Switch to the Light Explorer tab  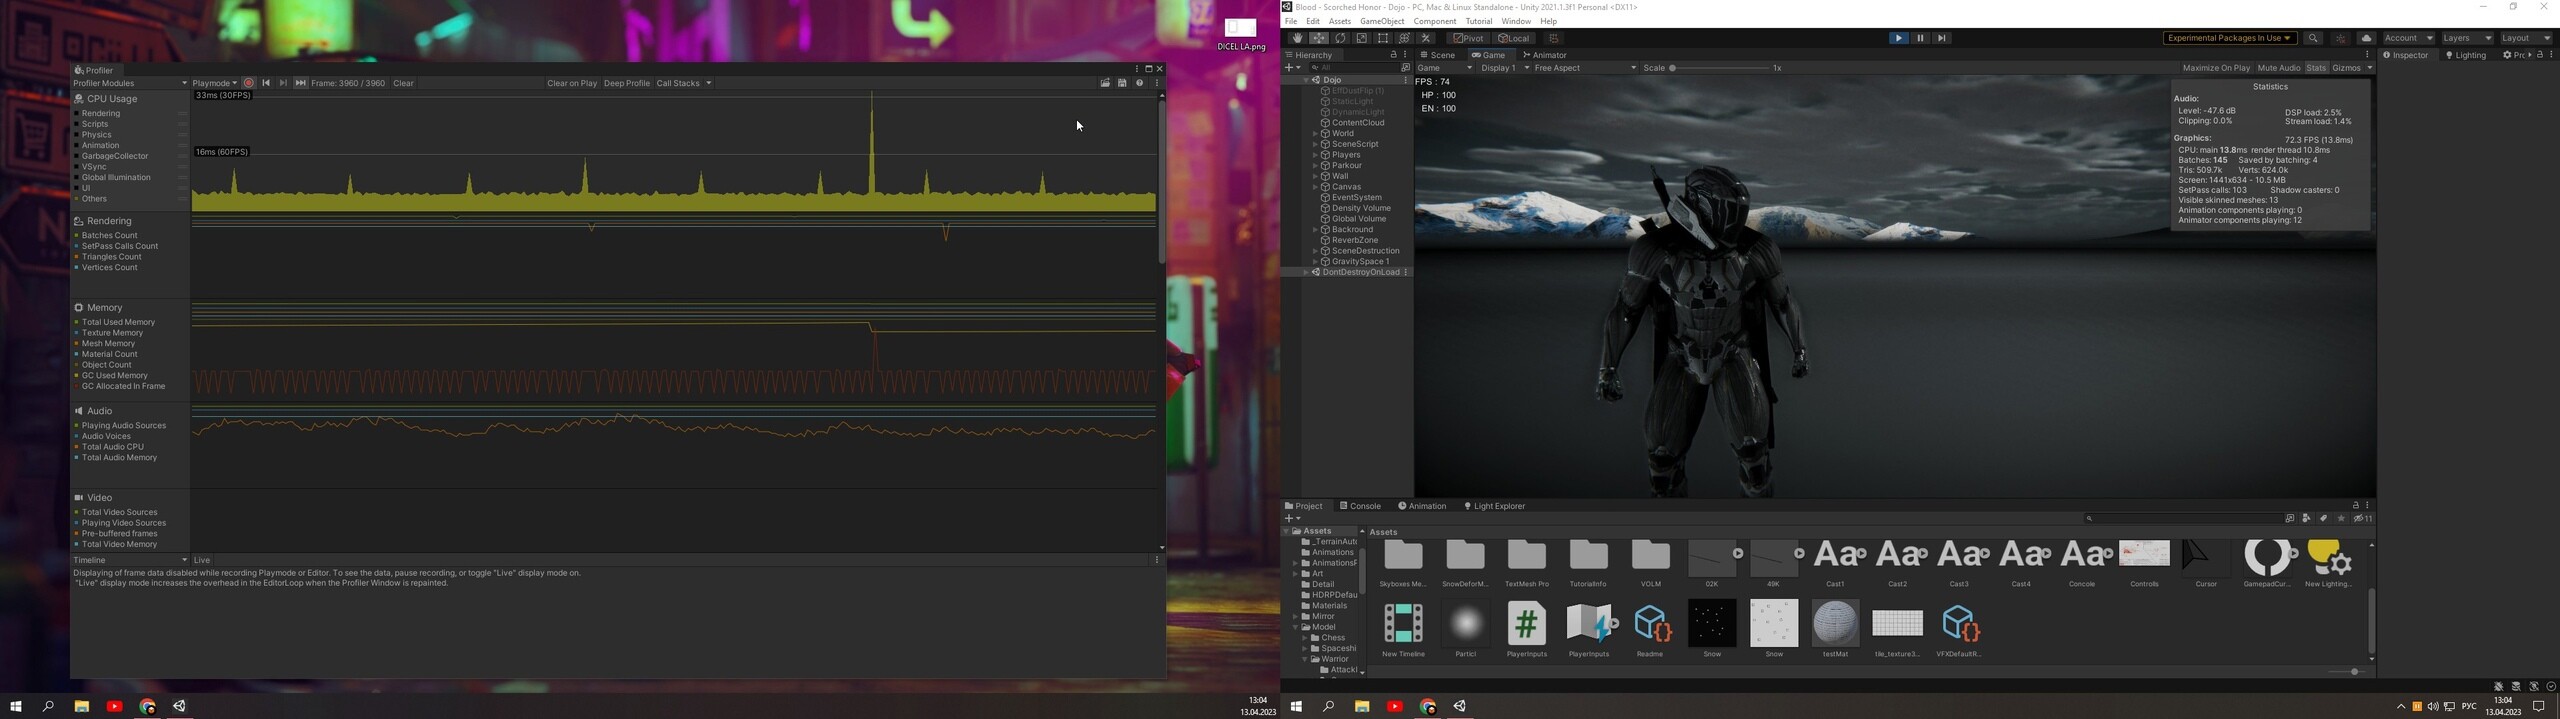[1495, 506]
